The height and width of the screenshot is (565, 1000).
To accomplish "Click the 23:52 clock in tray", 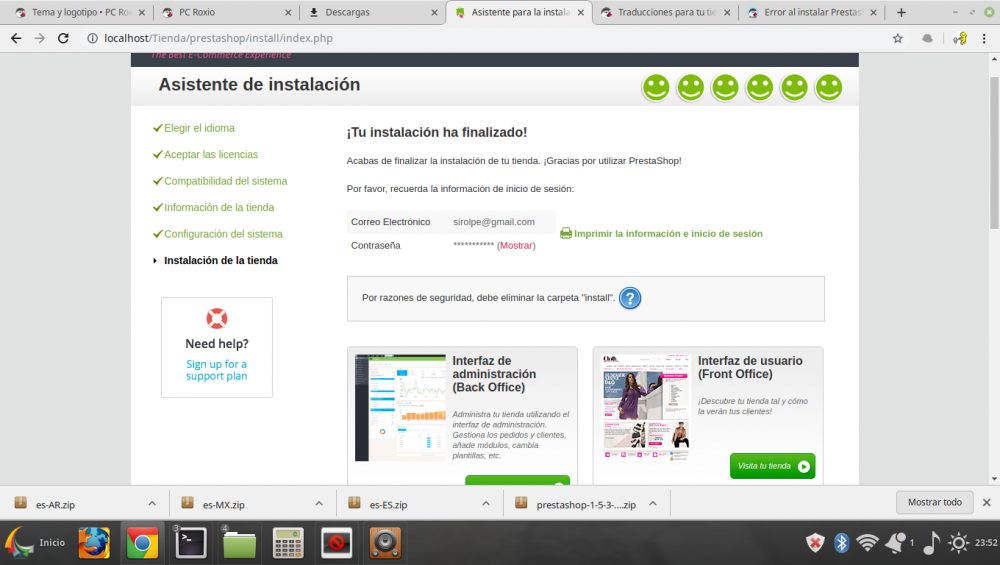I will pos(986,543).
